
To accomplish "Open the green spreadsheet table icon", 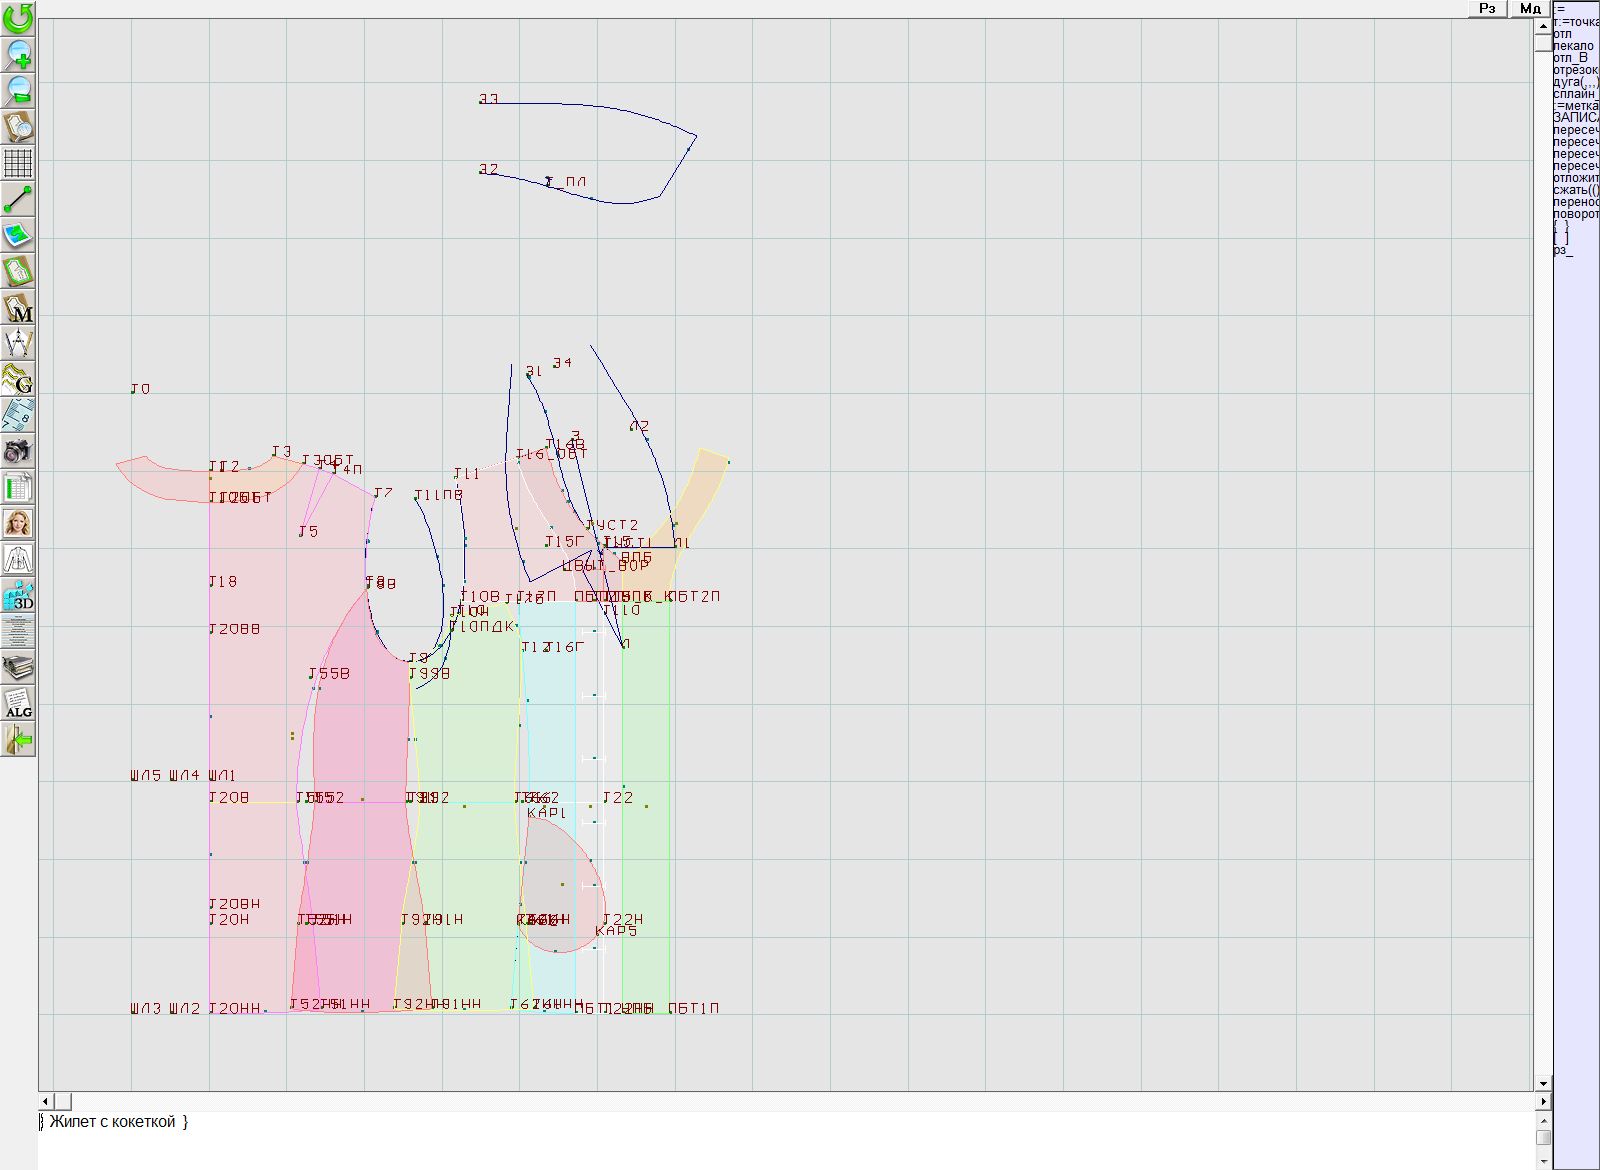I will click(18, 487).
